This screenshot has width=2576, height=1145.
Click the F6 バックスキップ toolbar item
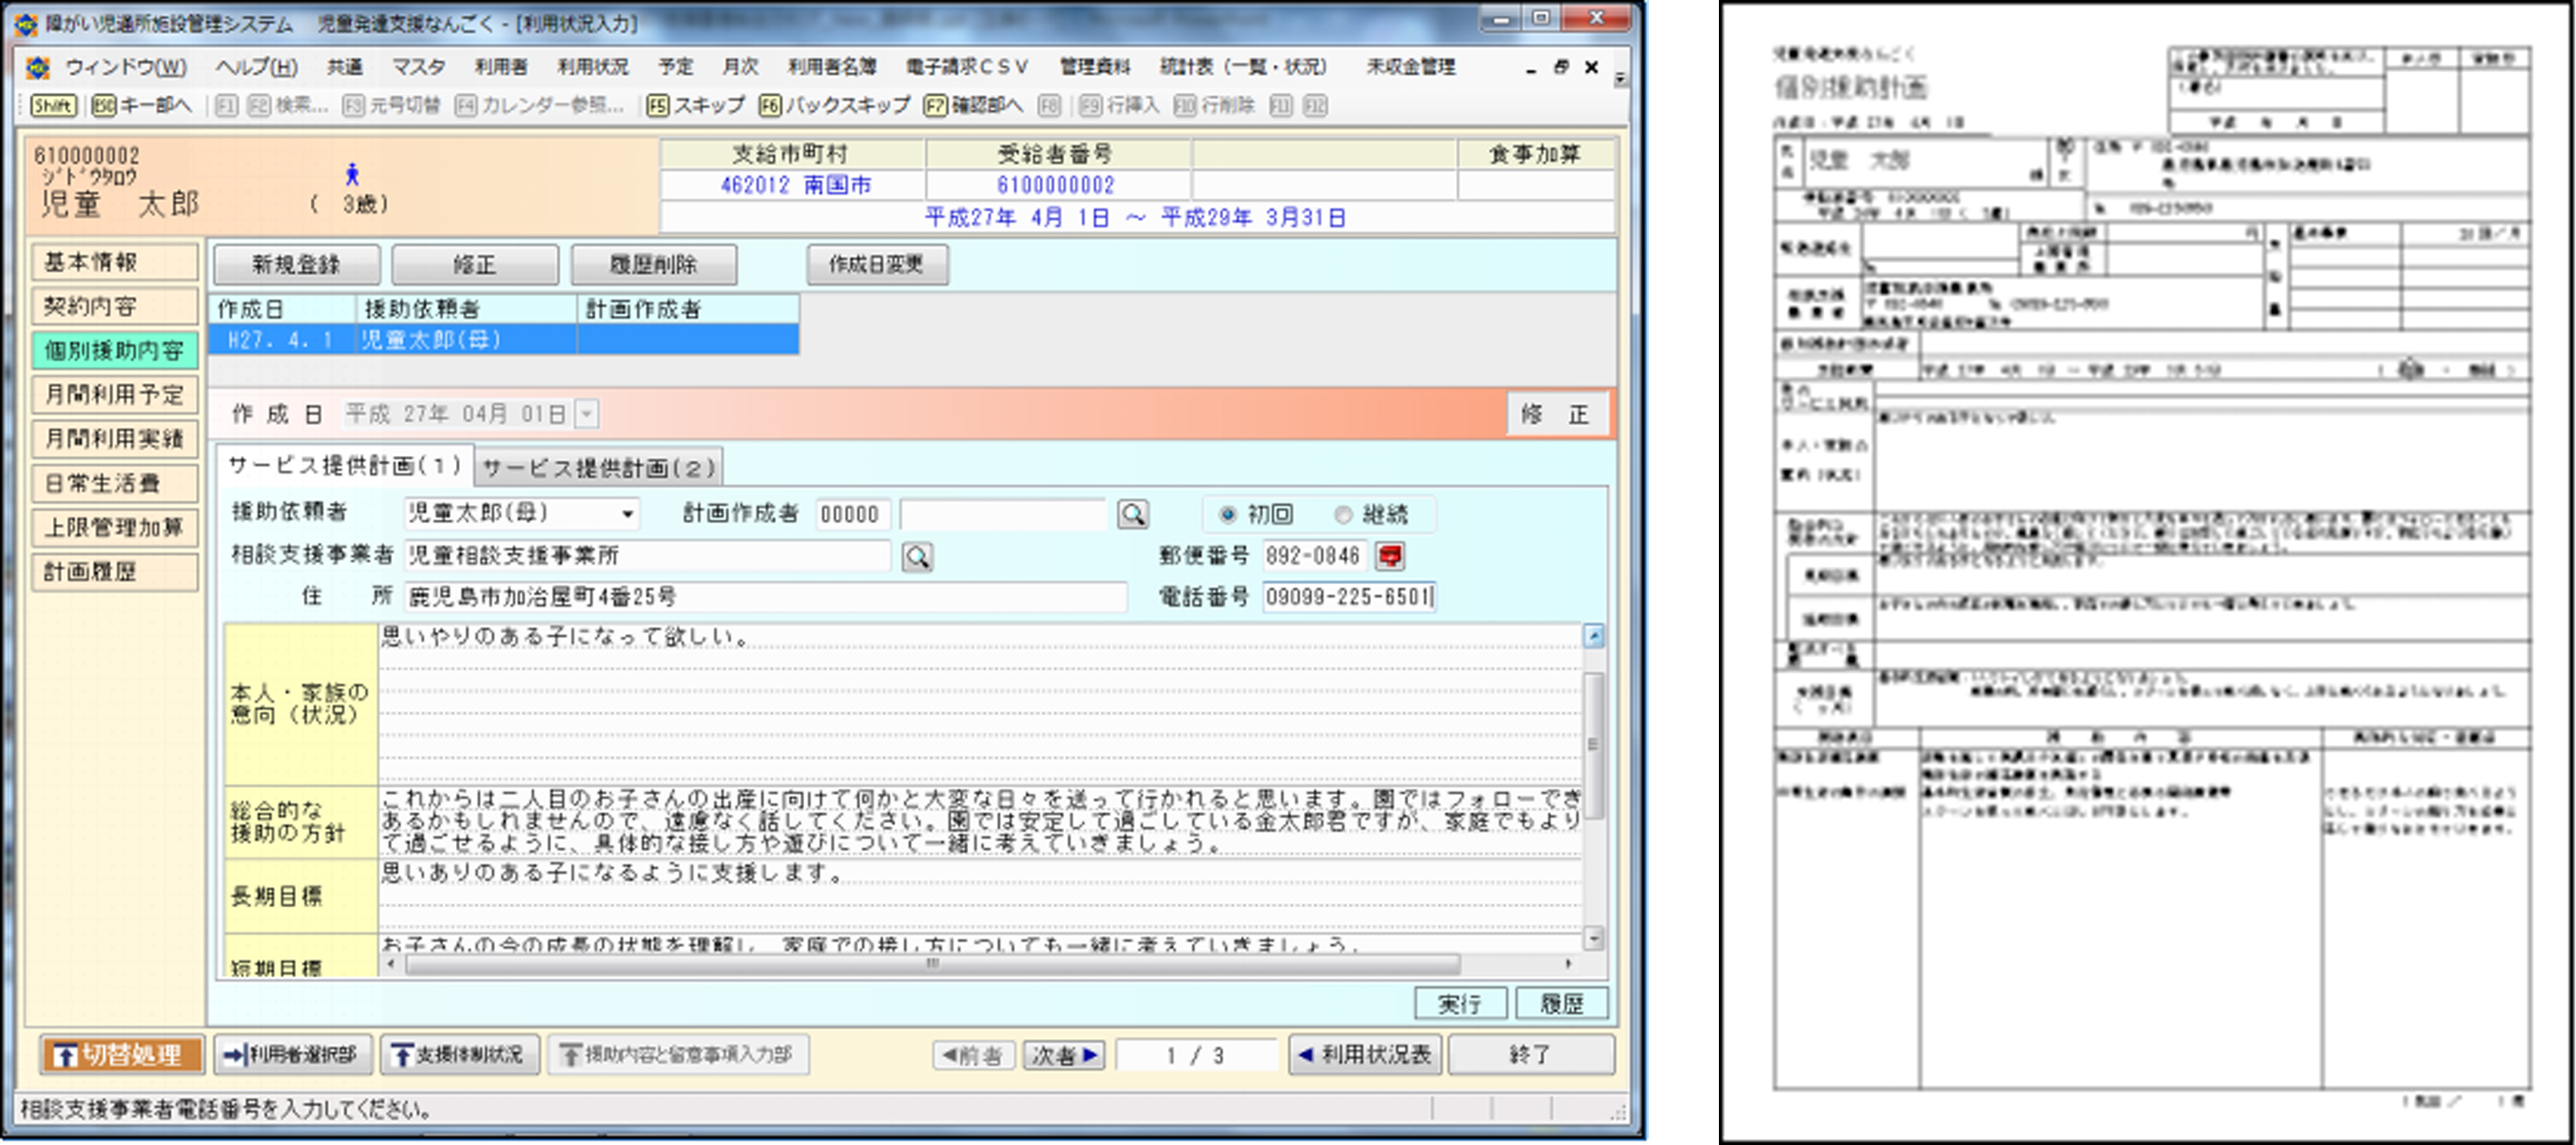click(x=835, y=105)
